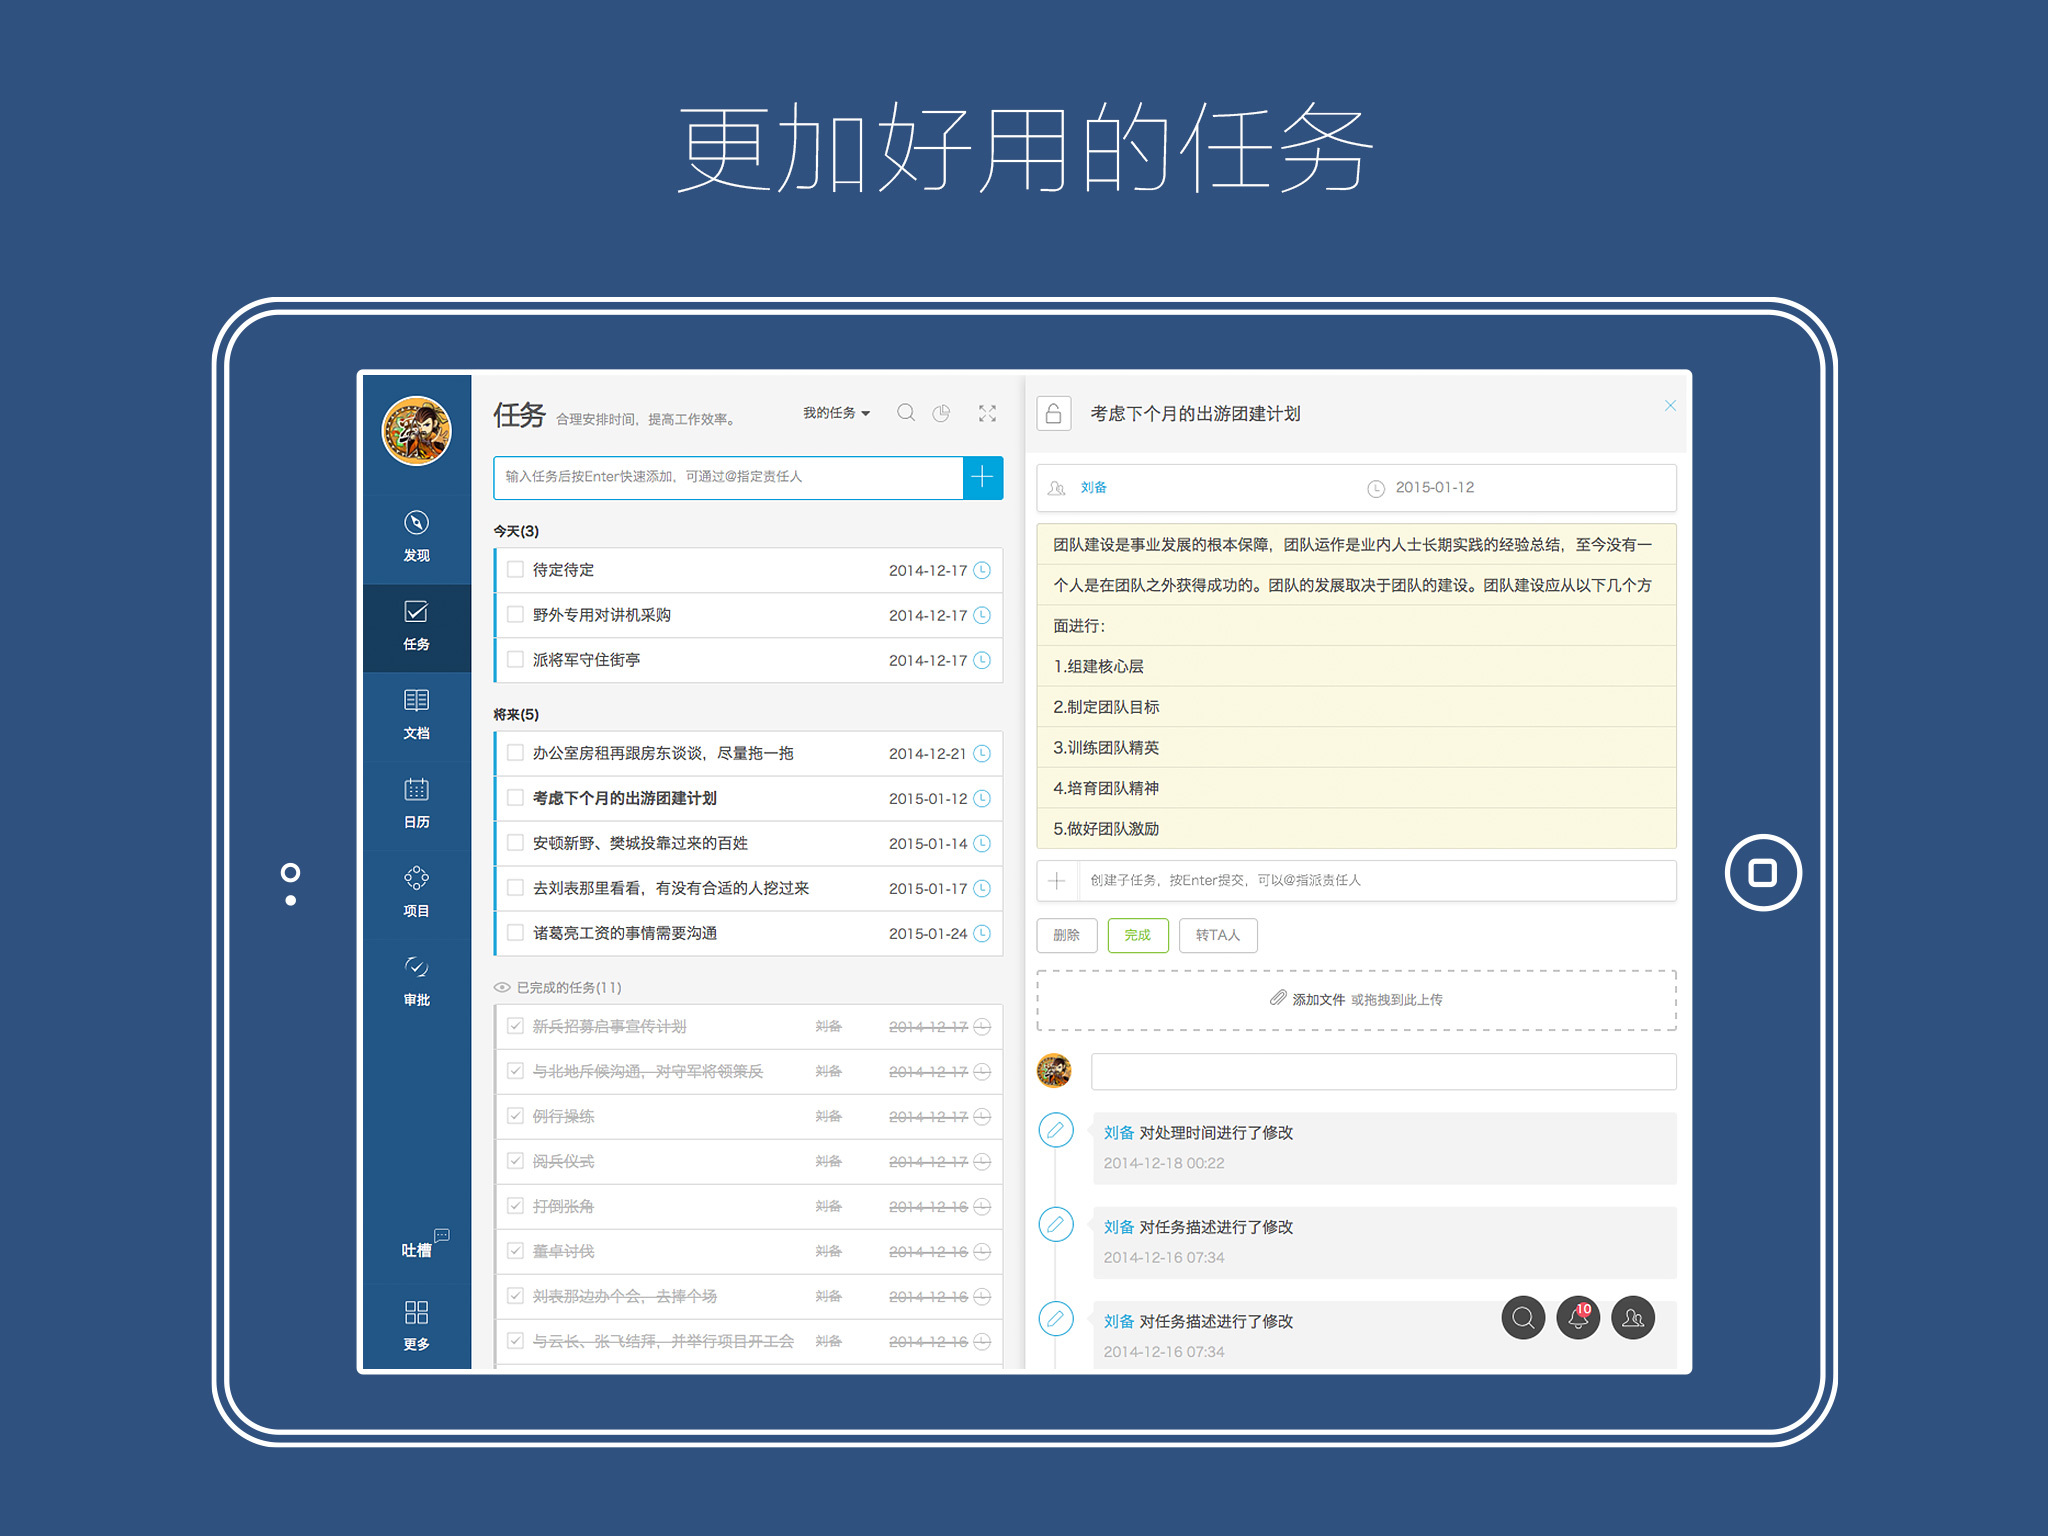Open the 发现 discover section

(416, 537)
